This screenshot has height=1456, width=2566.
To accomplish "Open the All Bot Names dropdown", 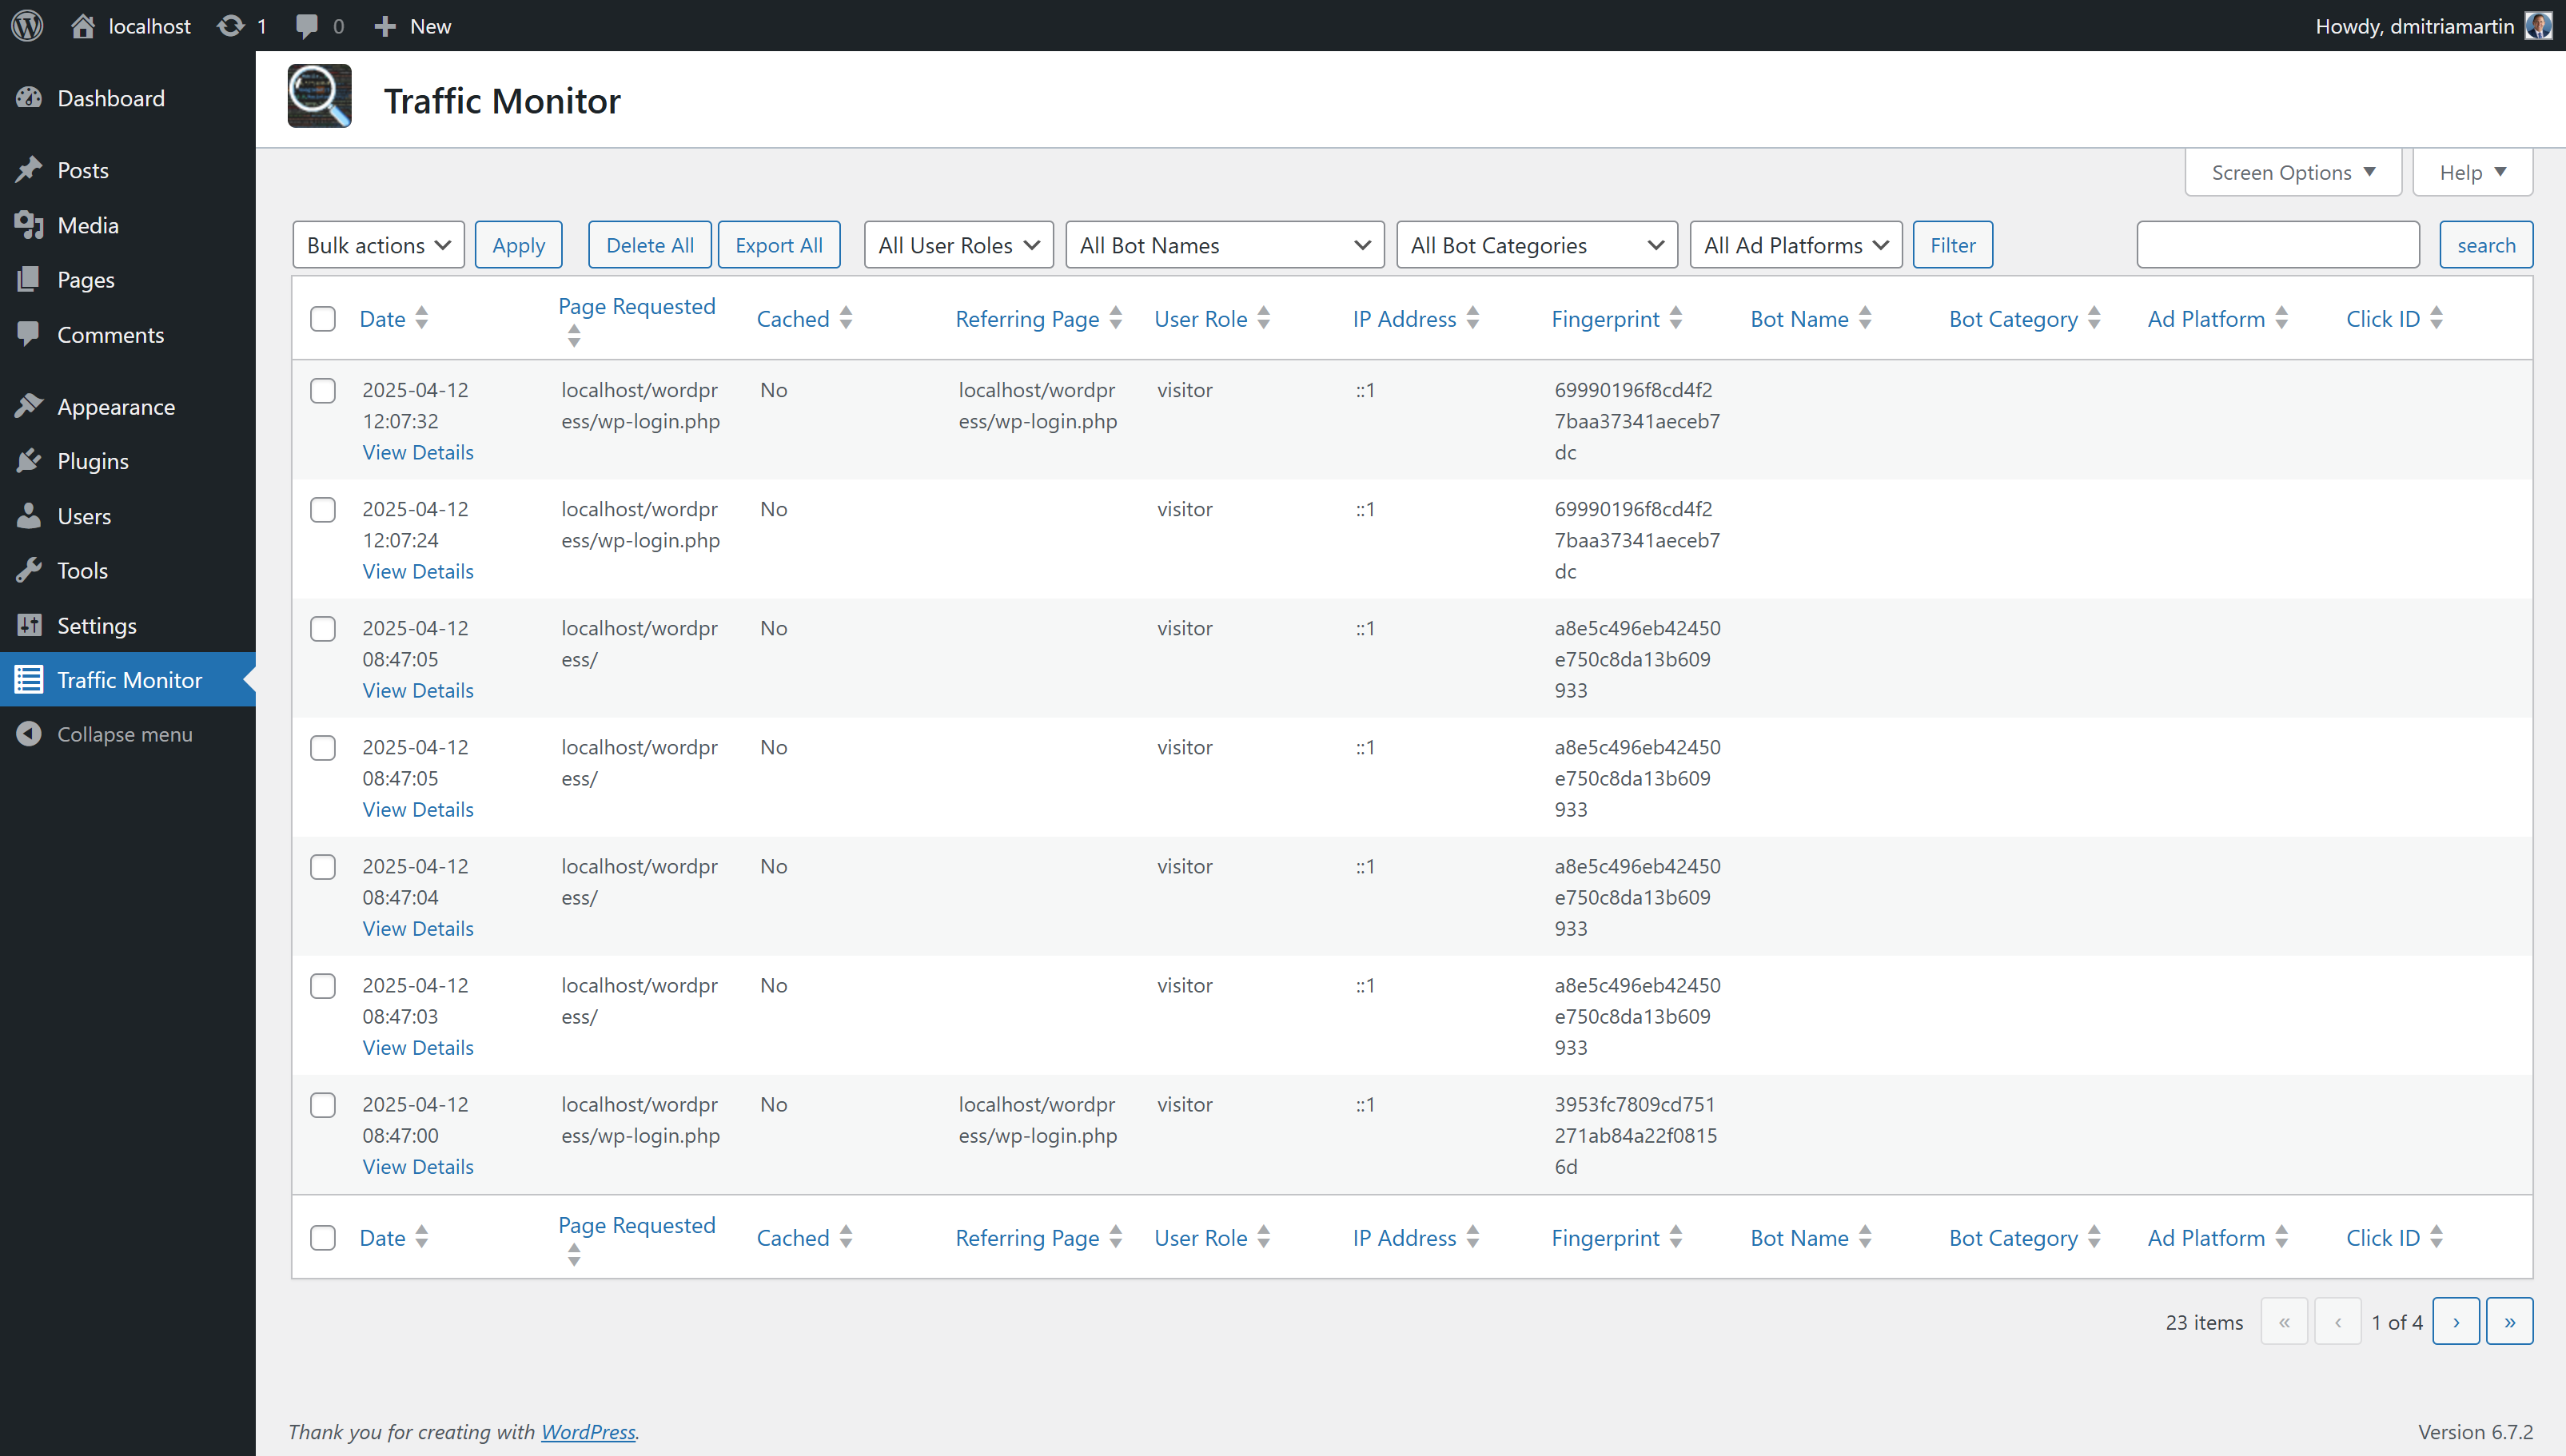I will [x=1225, y=245].
